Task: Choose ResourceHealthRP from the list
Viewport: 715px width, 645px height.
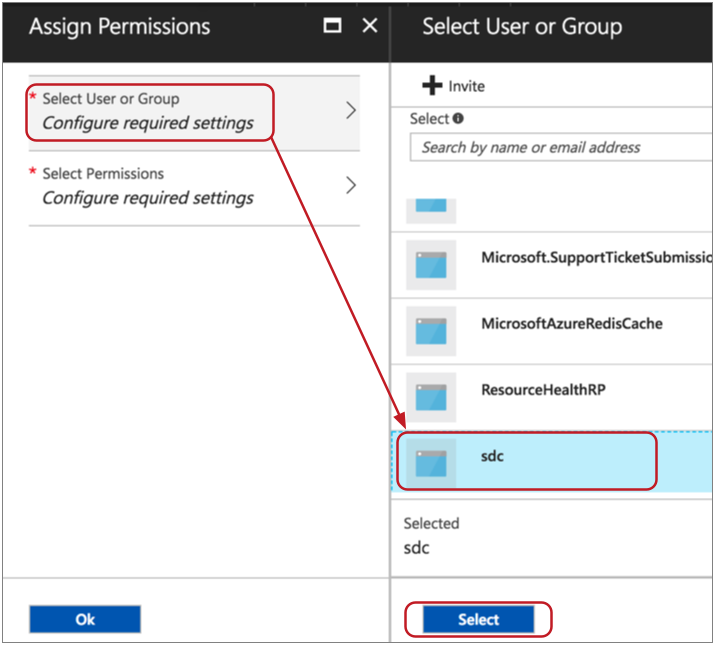Action: pyautogui.click(x=542, y=390)
